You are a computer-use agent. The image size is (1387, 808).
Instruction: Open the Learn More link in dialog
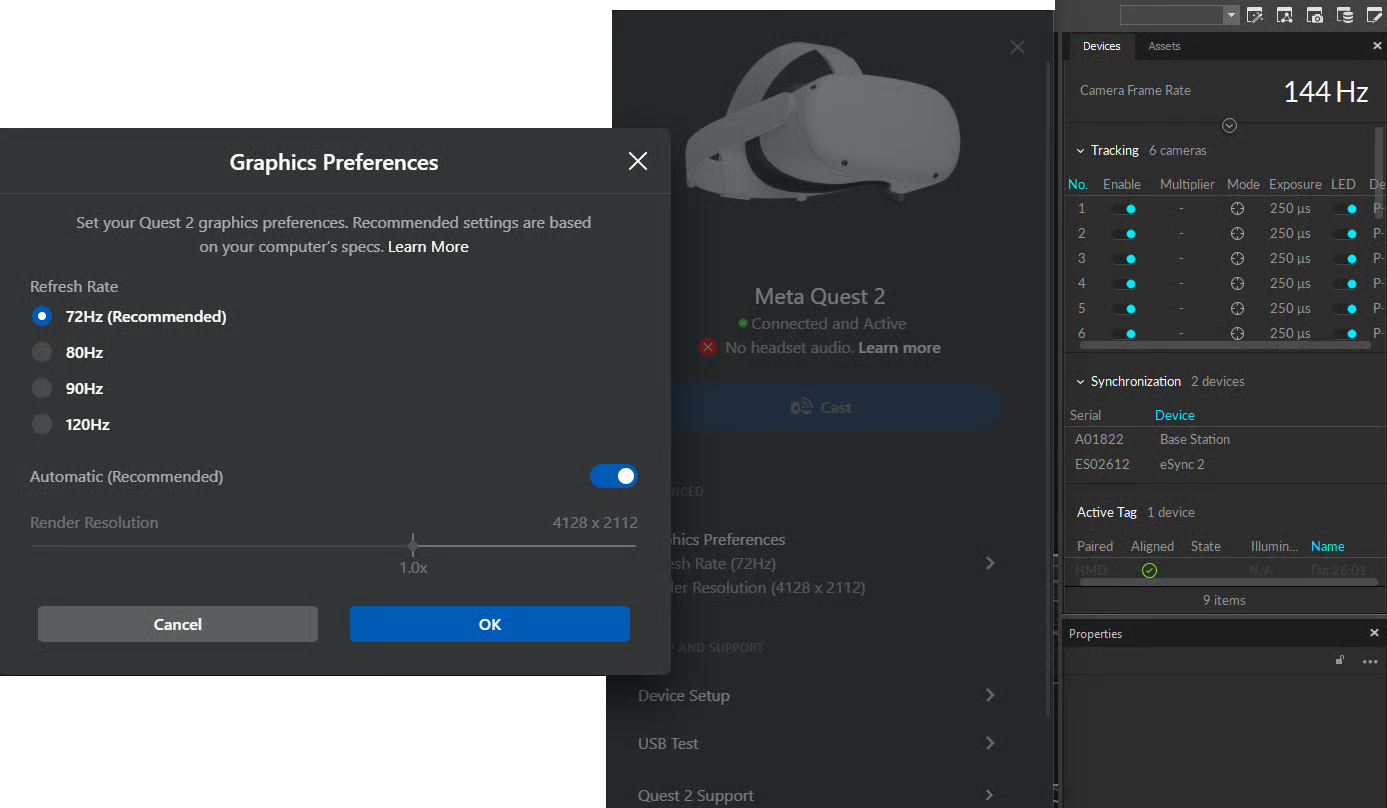pos(428,246)
